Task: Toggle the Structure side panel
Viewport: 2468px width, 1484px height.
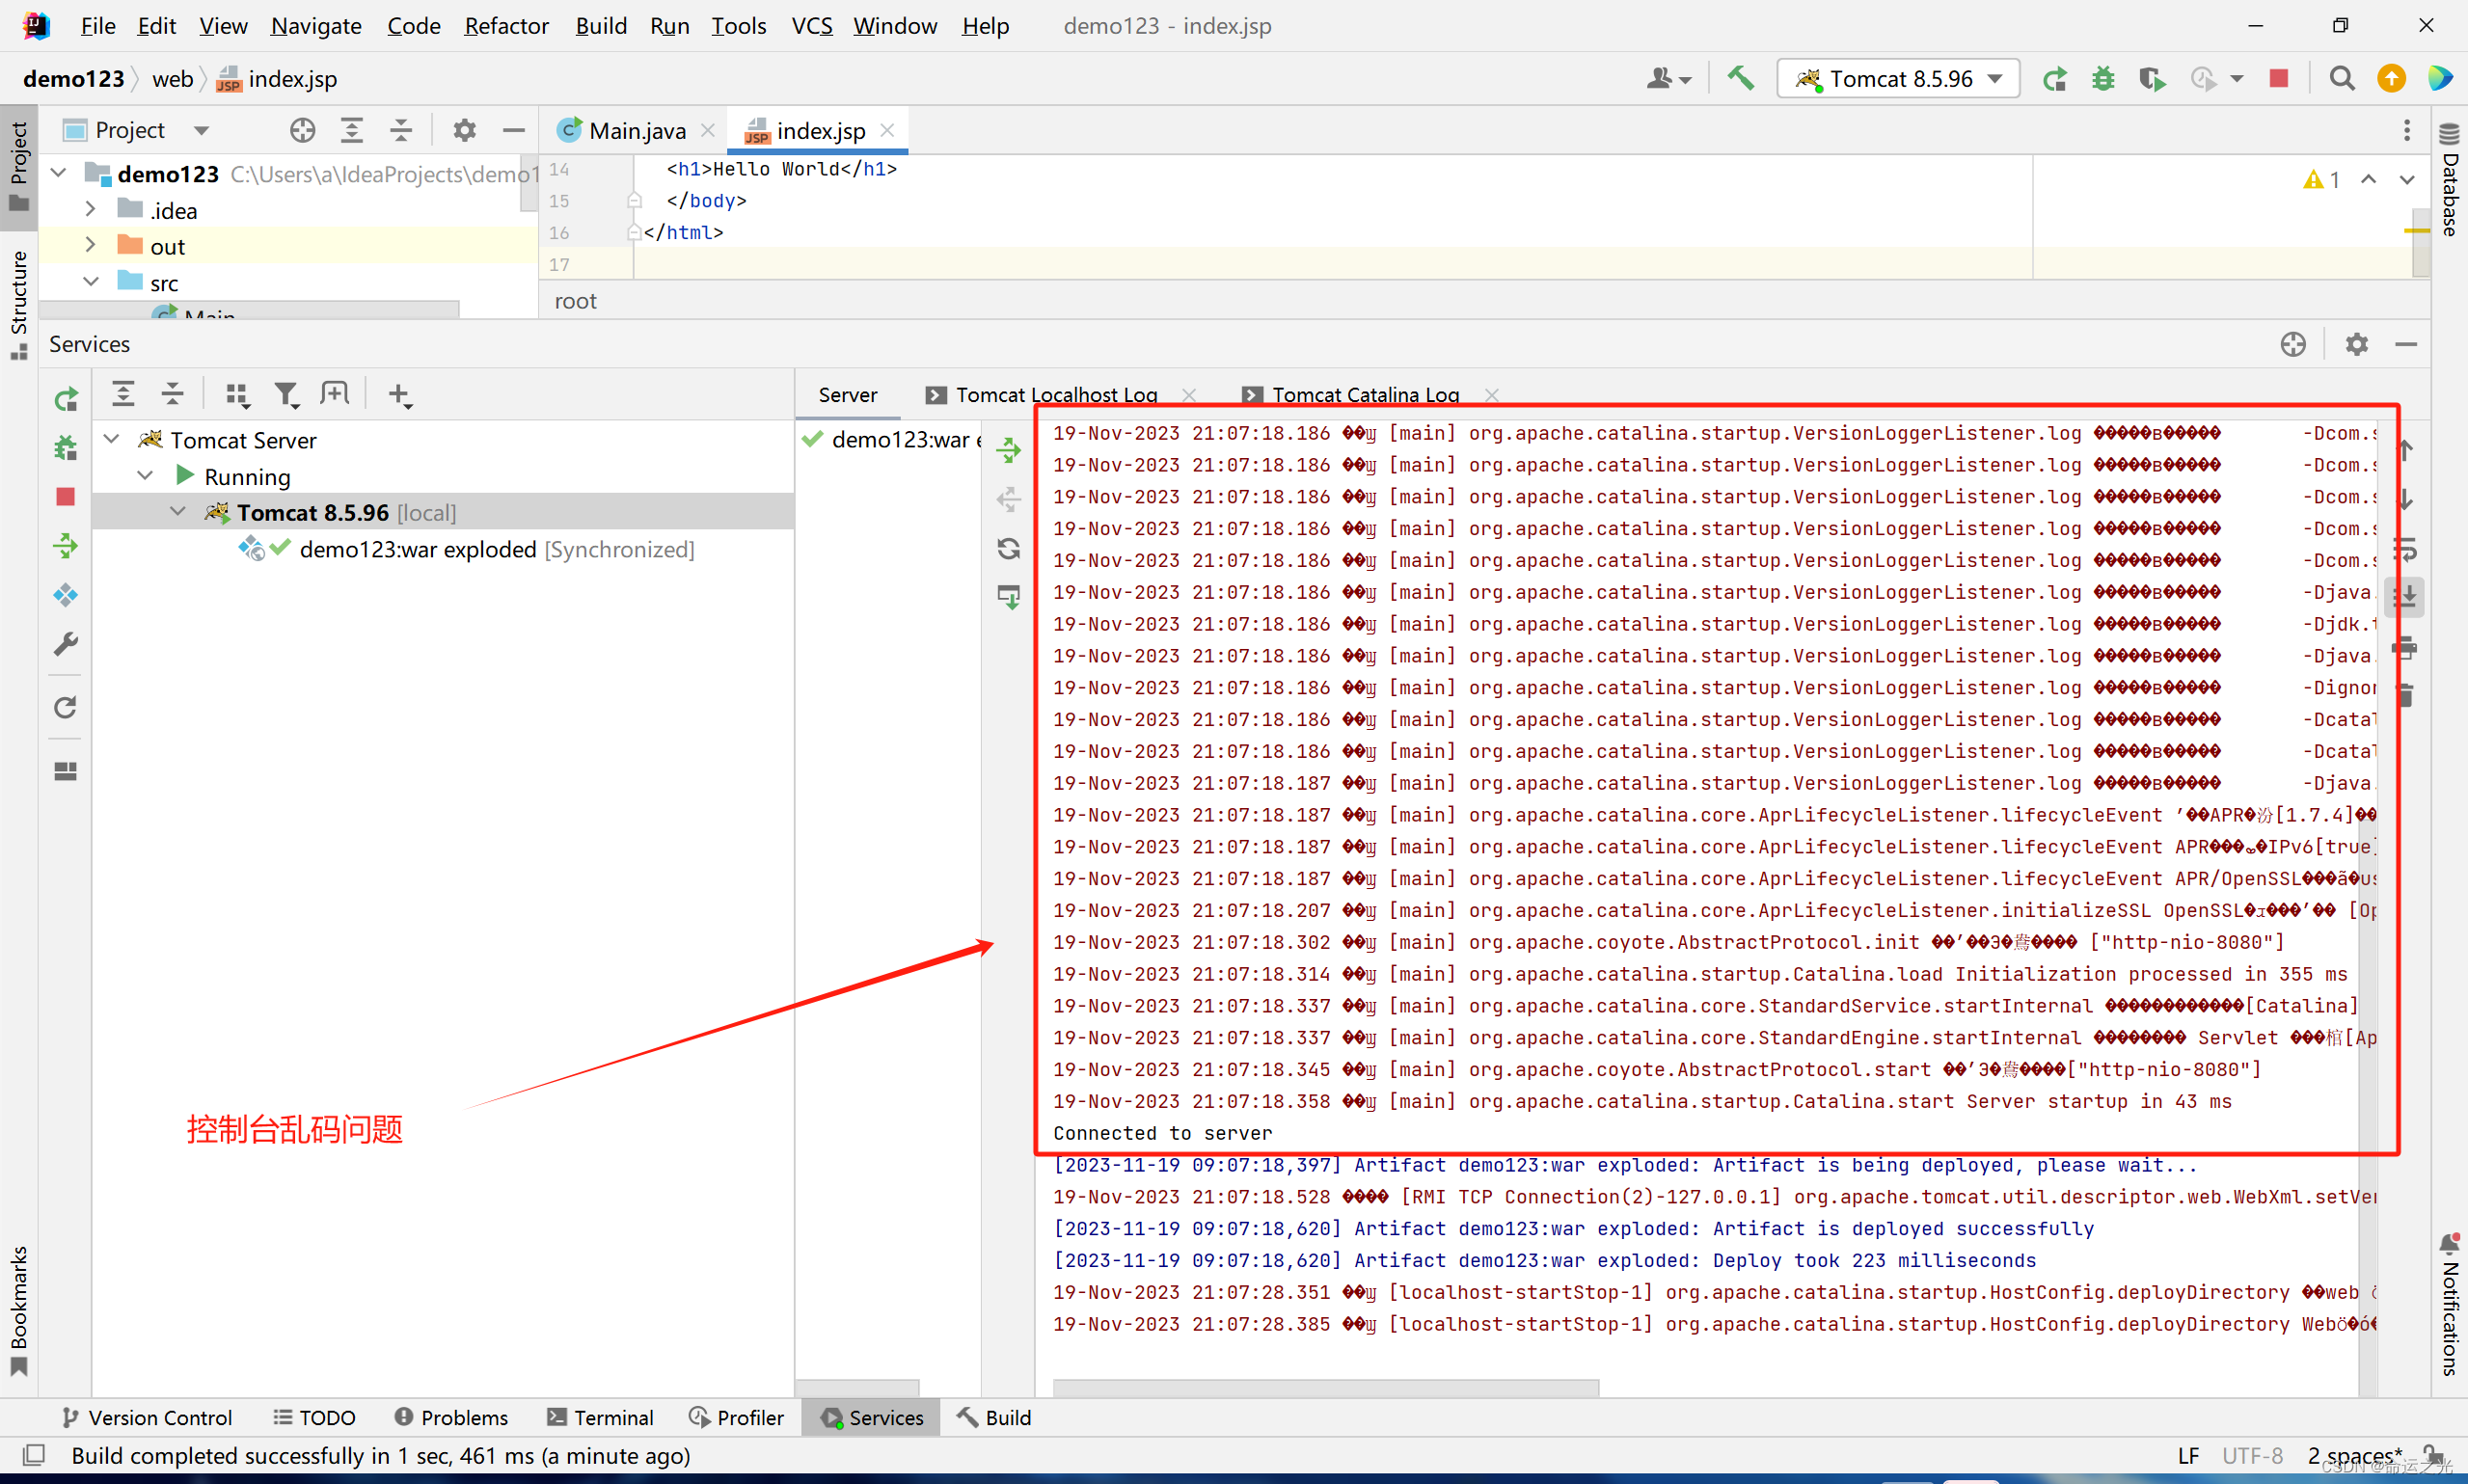Action: click(19, 305)
